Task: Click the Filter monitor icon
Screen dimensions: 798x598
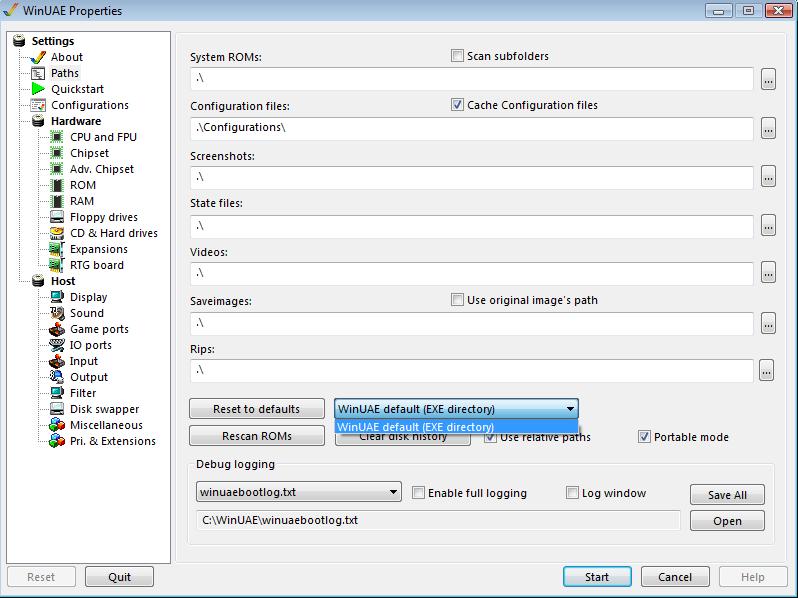Action: click(57, 393)
